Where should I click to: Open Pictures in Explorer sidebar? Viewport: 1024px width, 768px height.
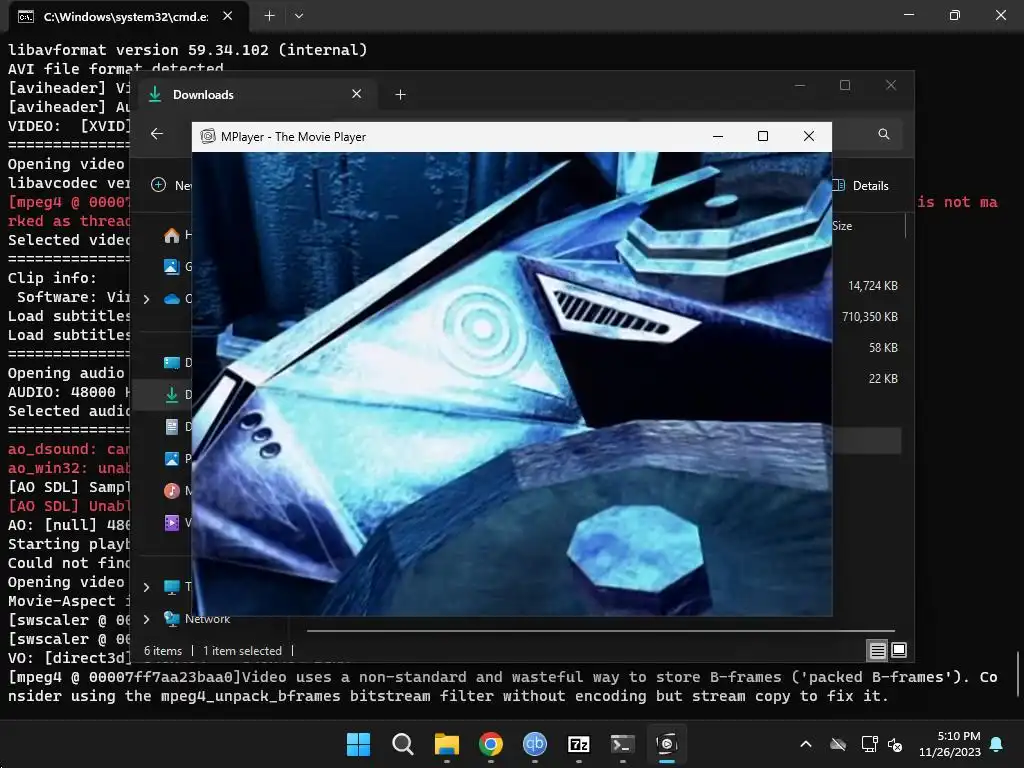(172, 458)
